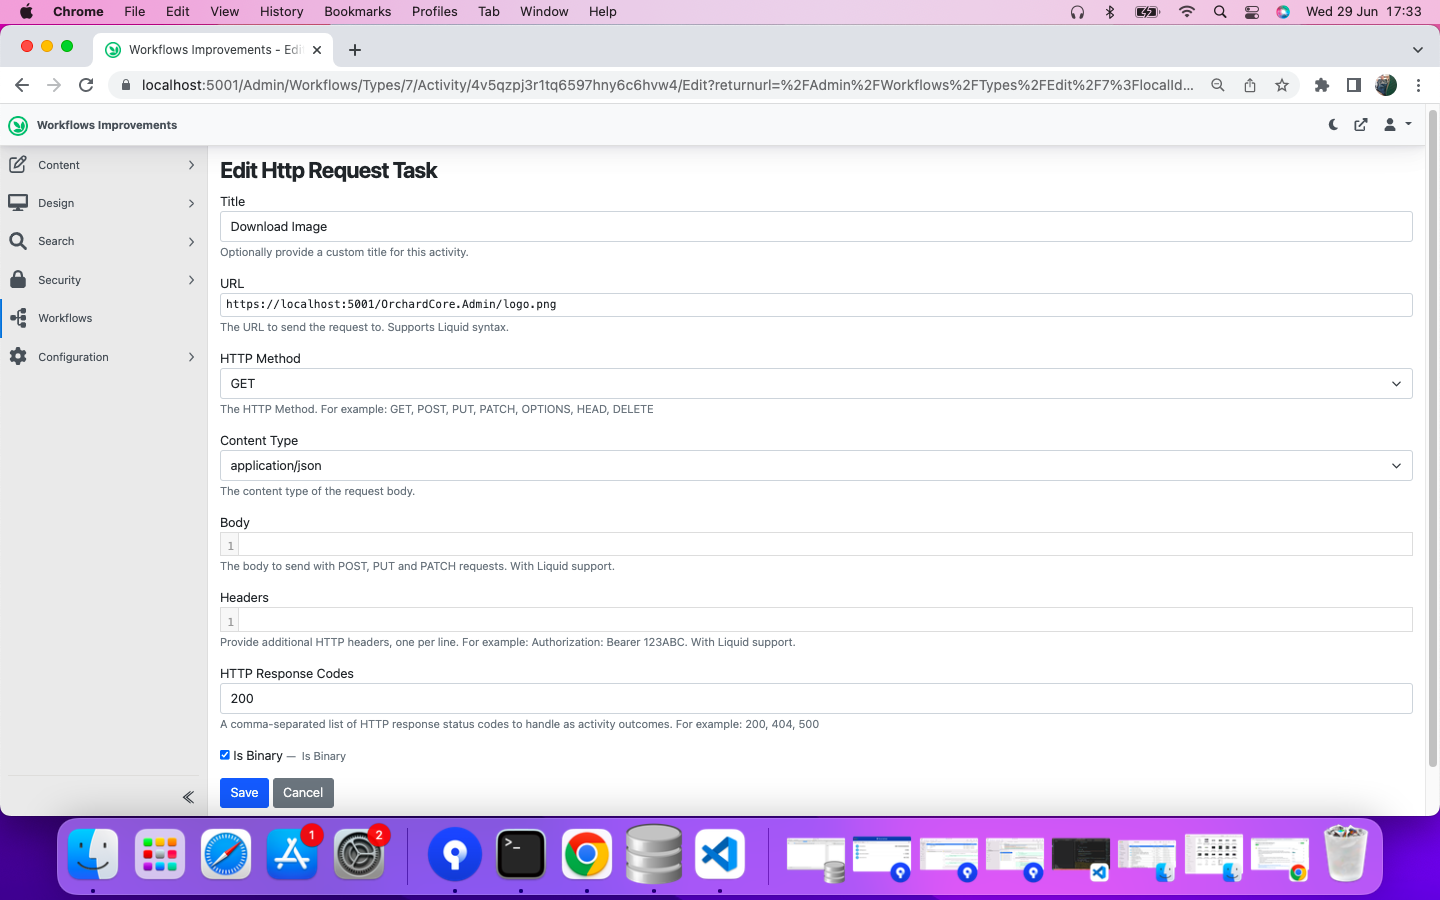Open the Profiles menu
1440x900 pixels.
[434, 12]
